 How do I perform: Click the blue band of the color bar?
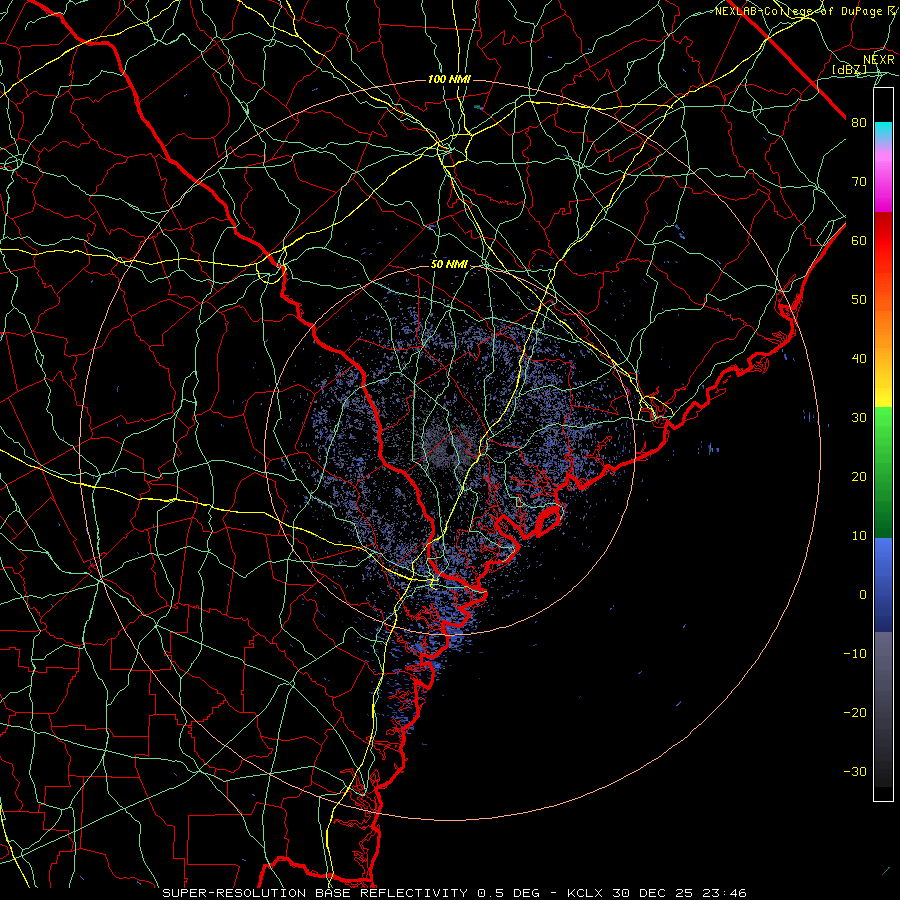click(x=883, y=584)
